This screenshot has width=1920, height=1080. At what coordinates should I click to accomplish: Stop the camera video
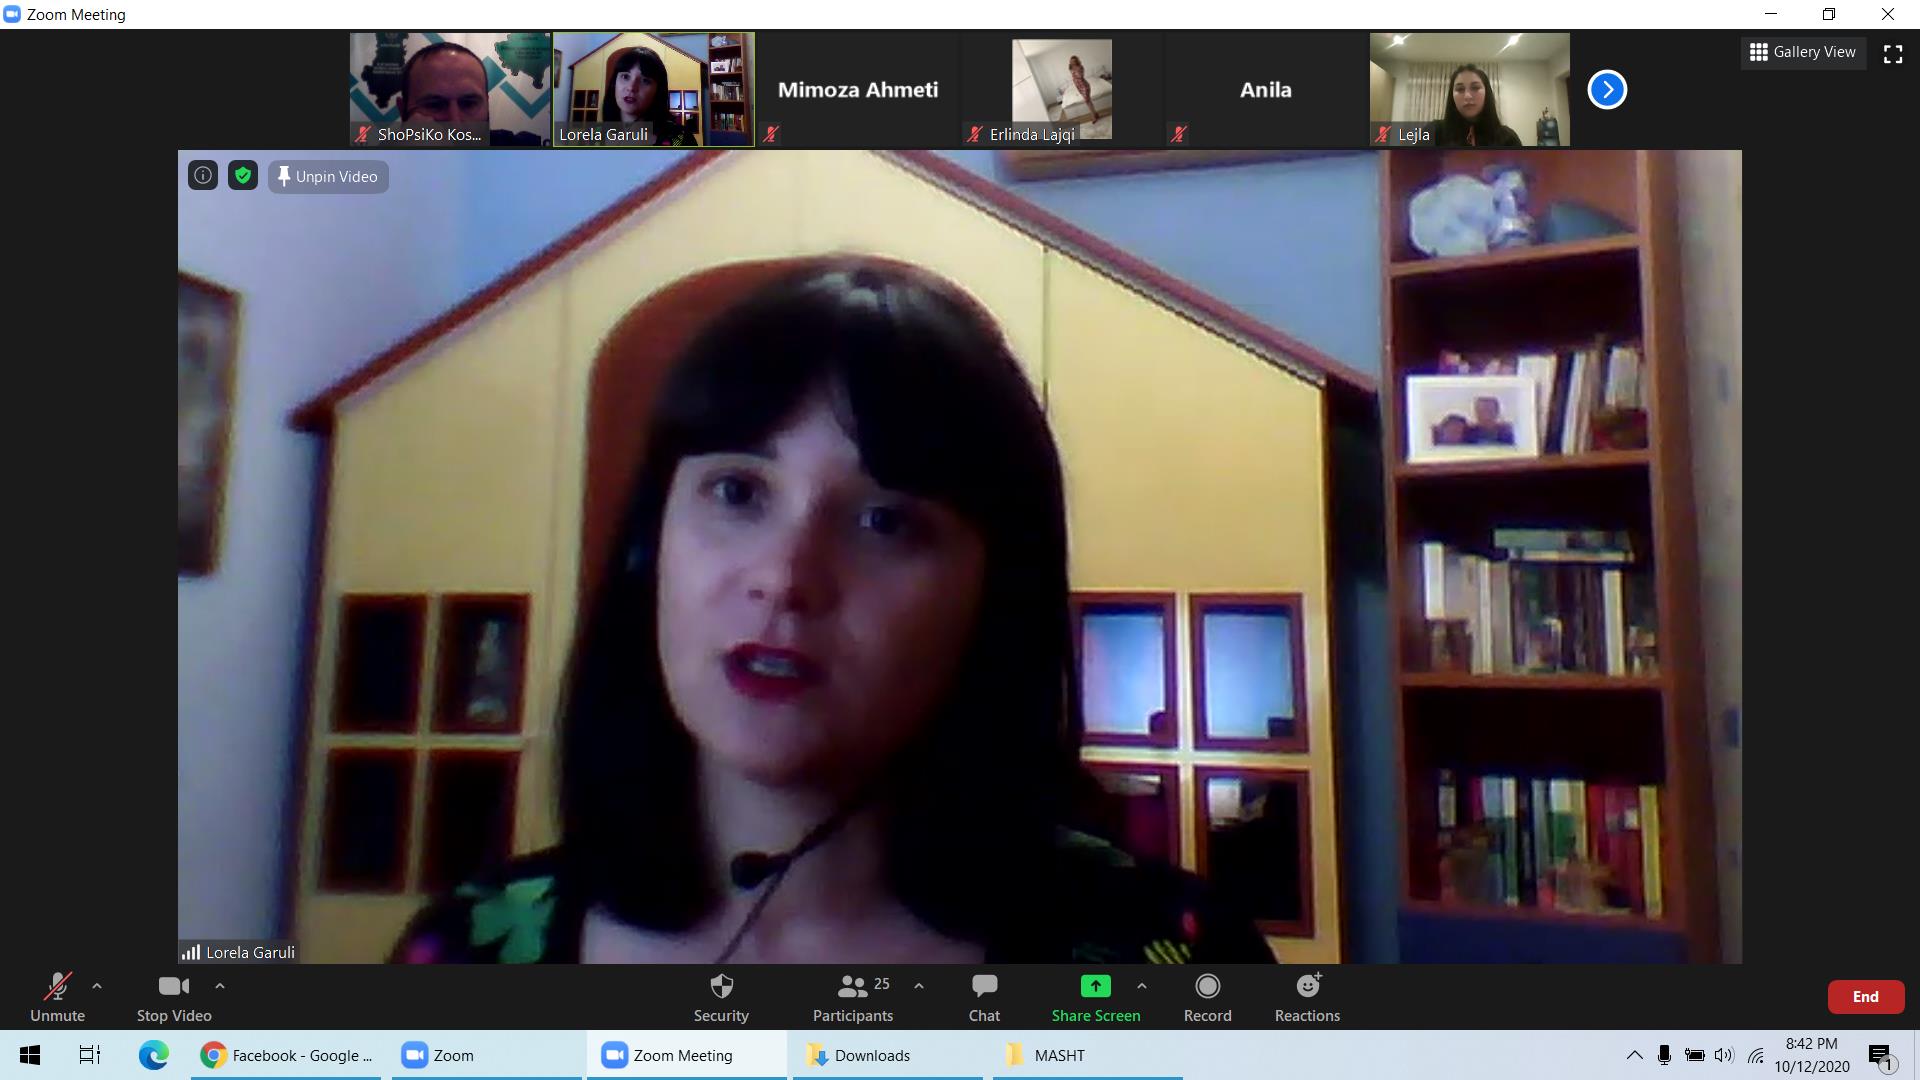[x=174, y=997]
